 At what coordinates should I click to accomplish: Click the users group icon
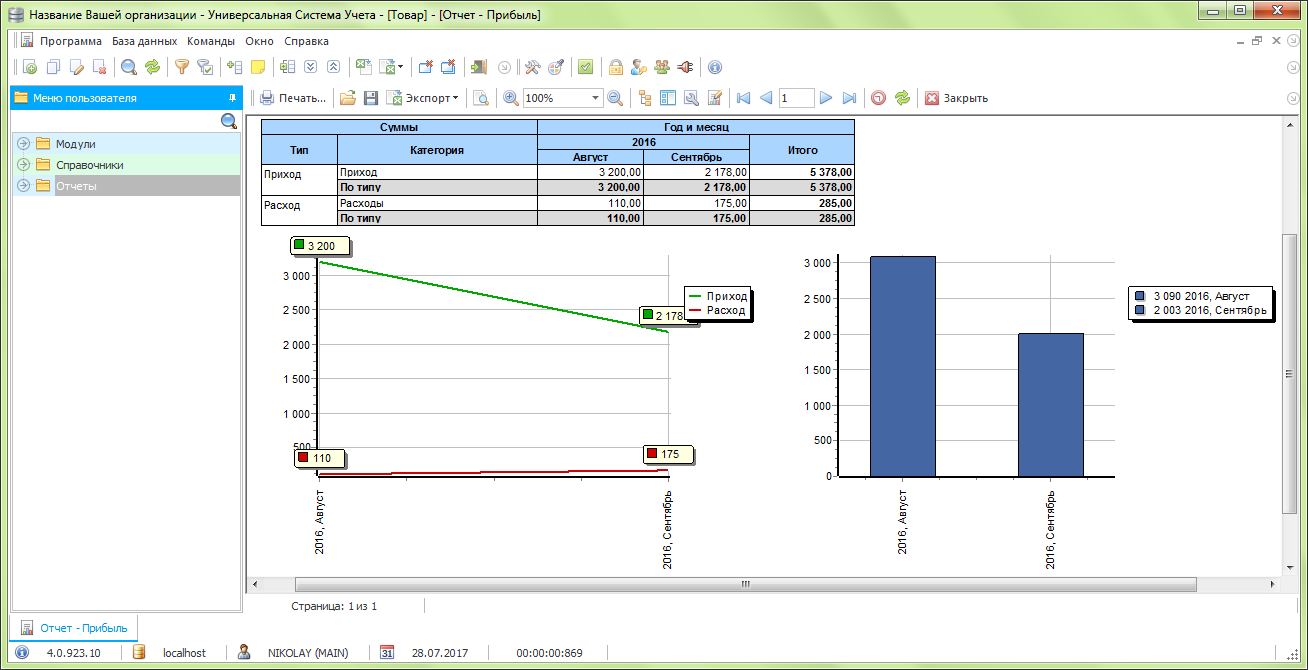662,67
